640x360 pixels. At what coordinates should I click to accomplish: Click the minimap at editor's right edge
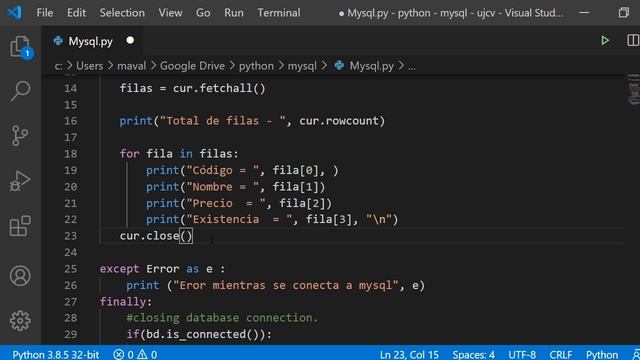(633, 90)
